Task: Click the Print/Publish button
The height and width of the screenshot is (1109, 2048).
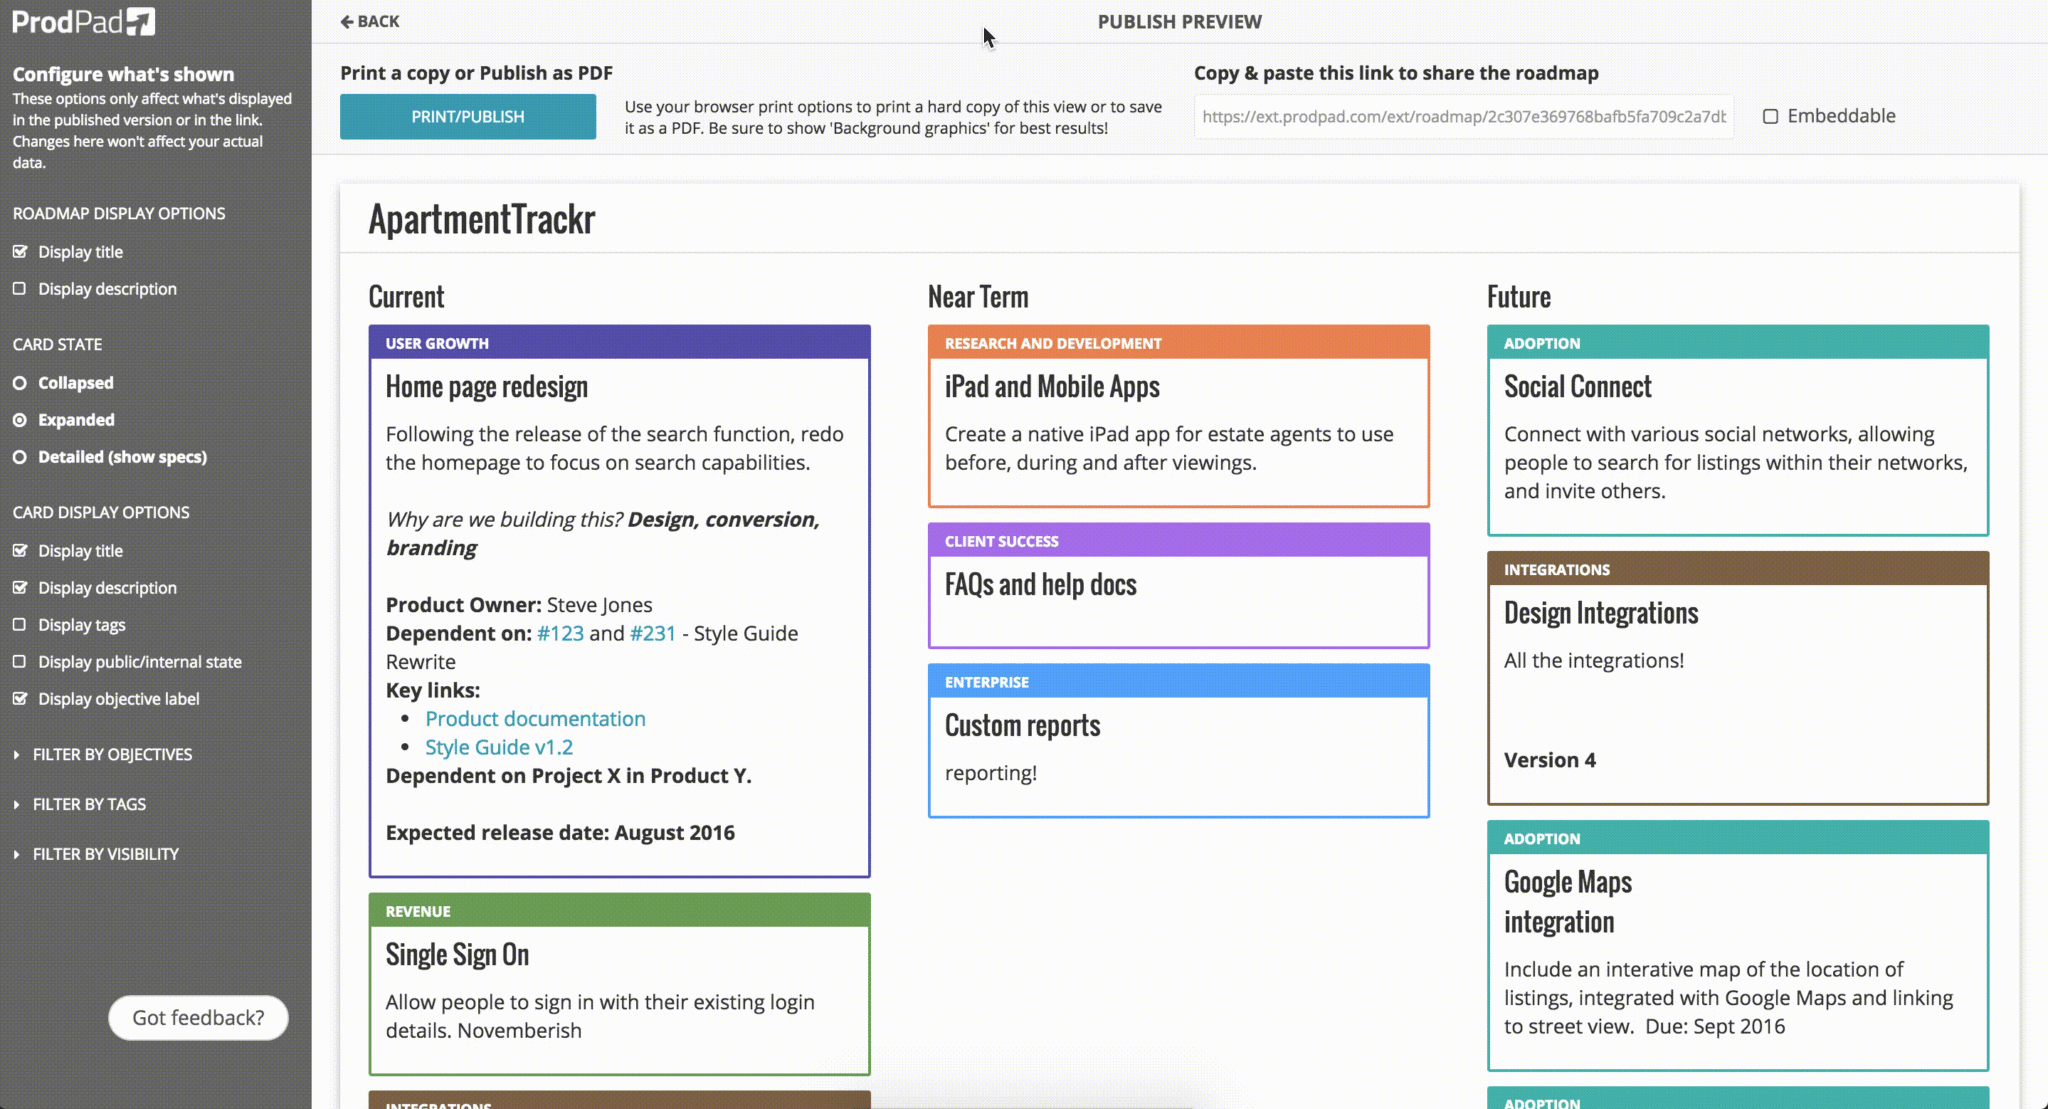Action: [467, 116]
